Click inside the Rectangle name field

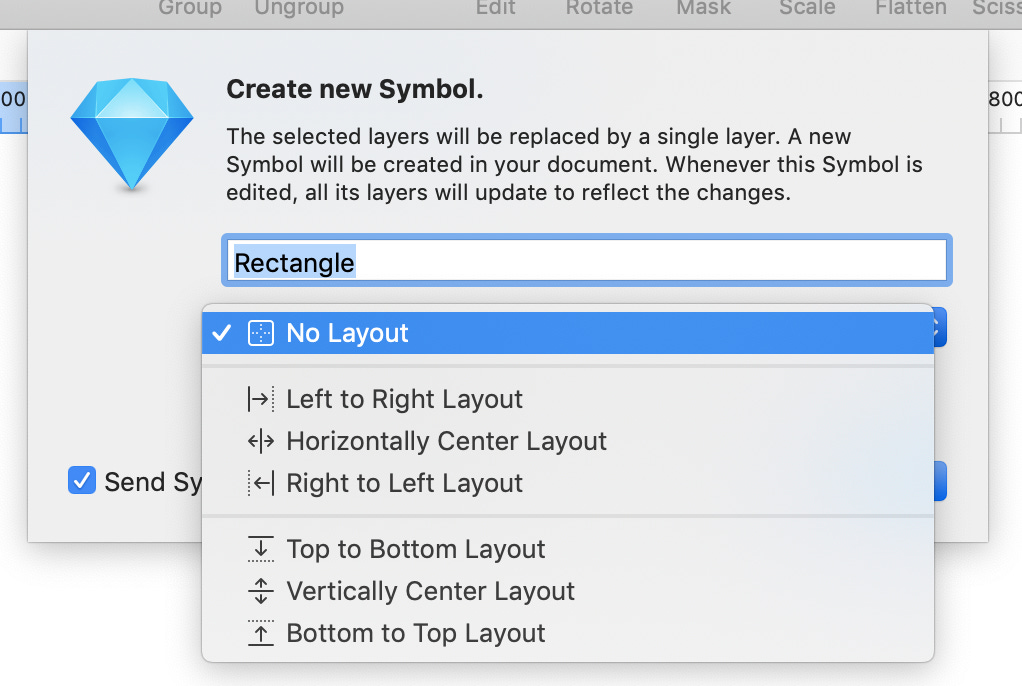[585, 260]
